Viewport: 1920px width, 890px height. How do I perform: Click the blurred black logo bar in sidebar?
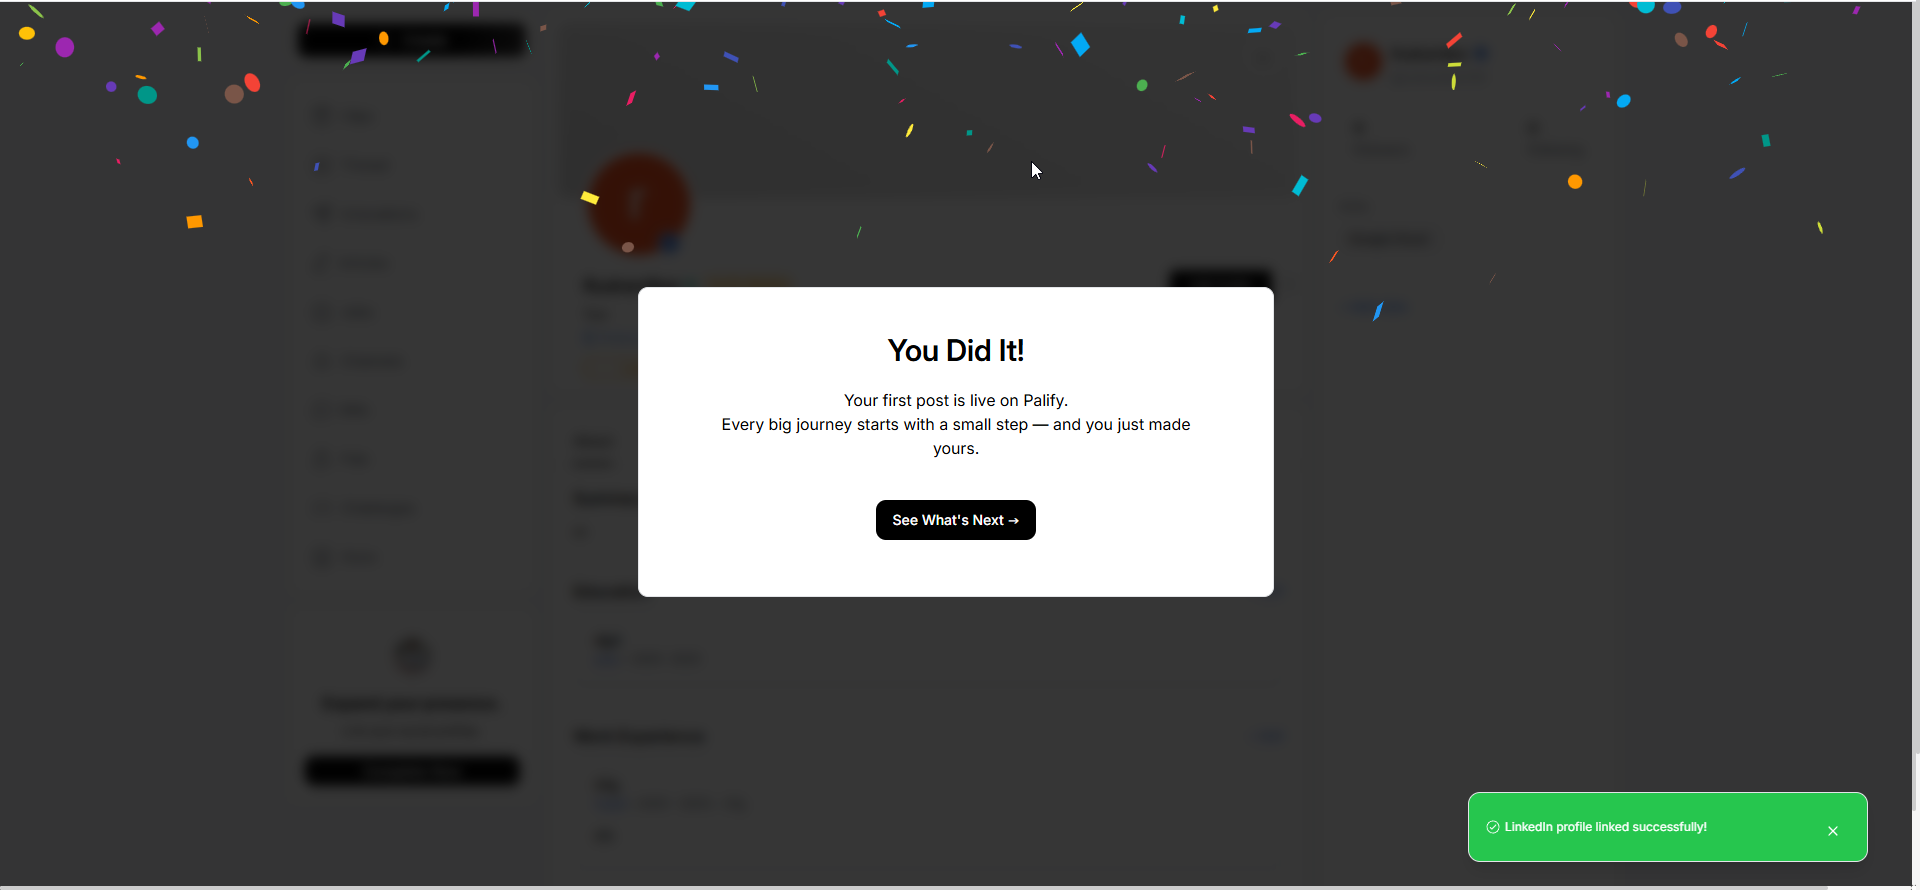click(x=412, y=40)
